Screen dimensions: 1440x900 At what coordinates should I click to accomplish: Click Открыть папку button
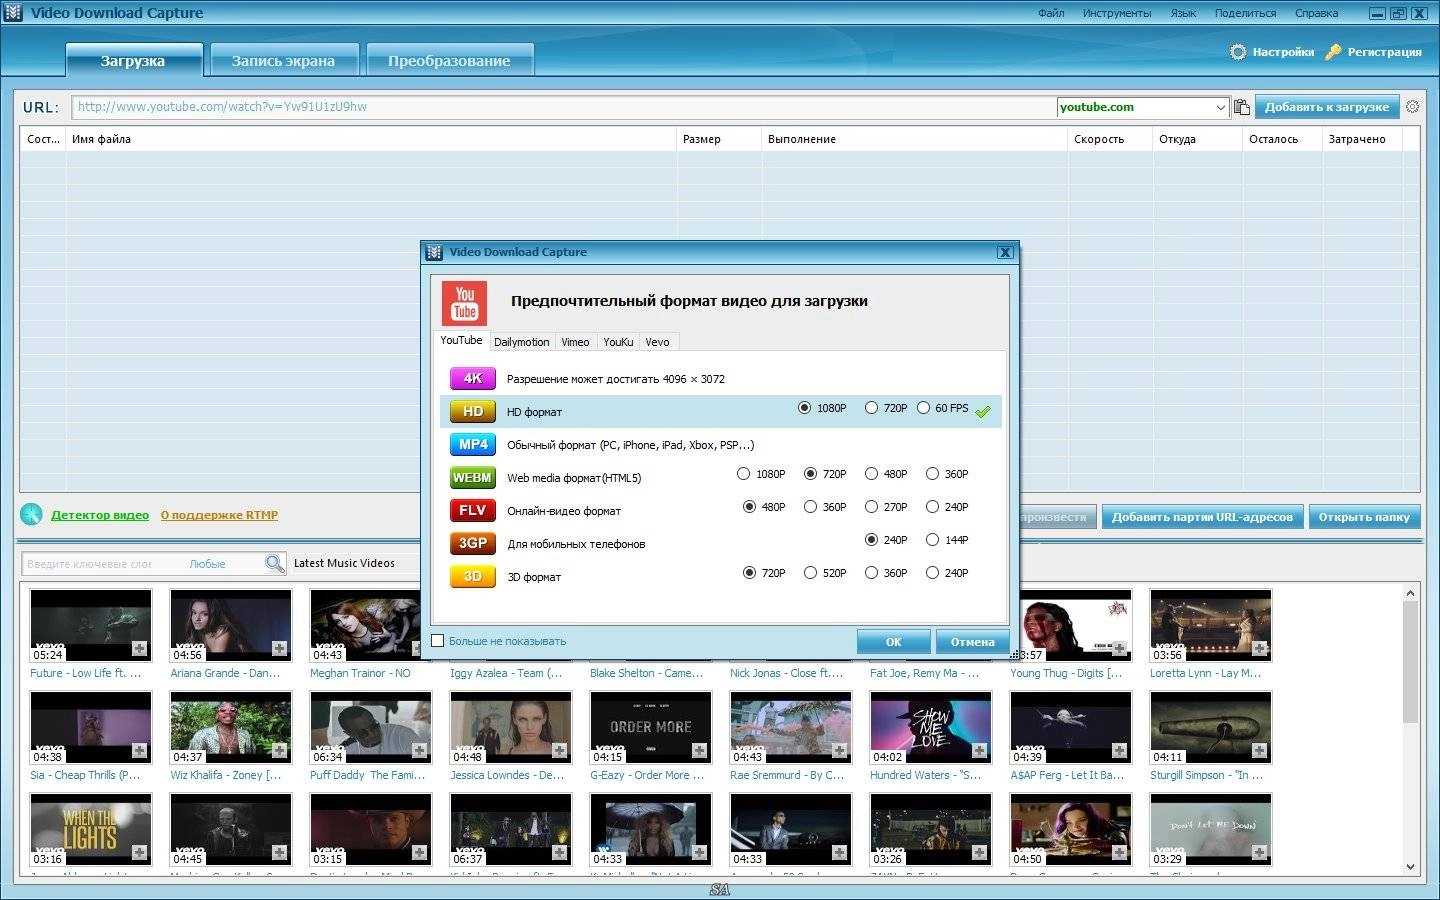pos(1364,517)
